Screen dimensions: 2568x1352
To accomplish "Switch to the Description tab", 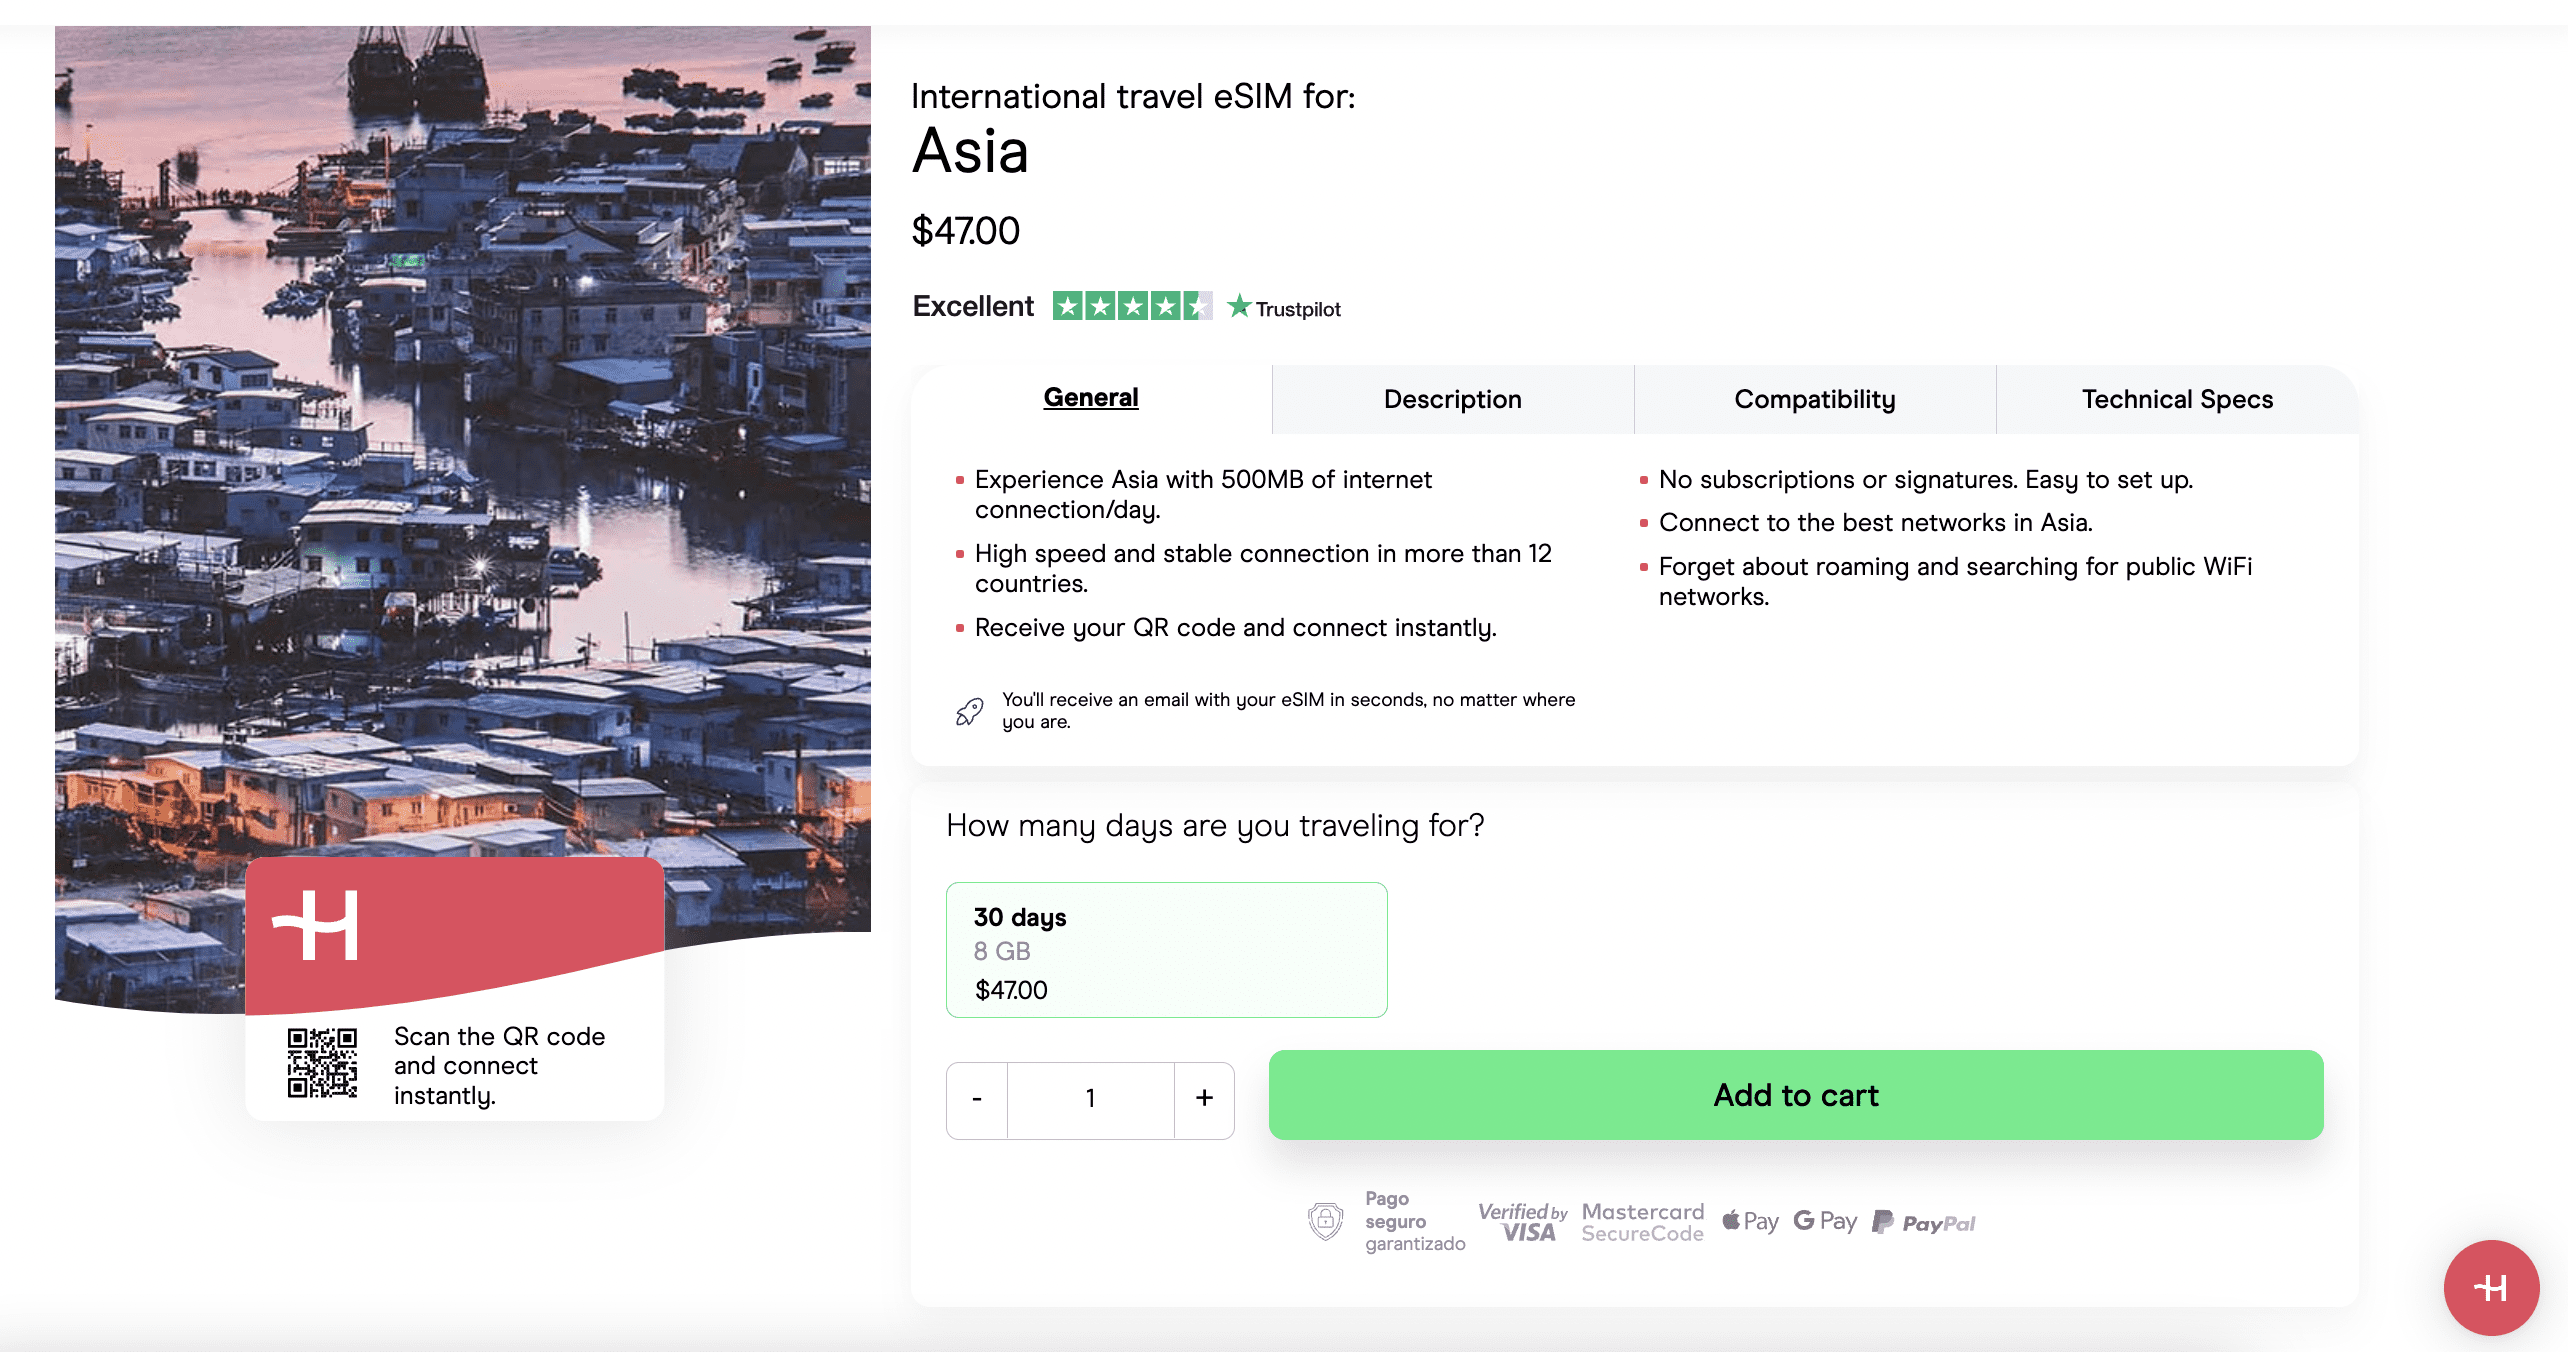I will coord(1452,399).
